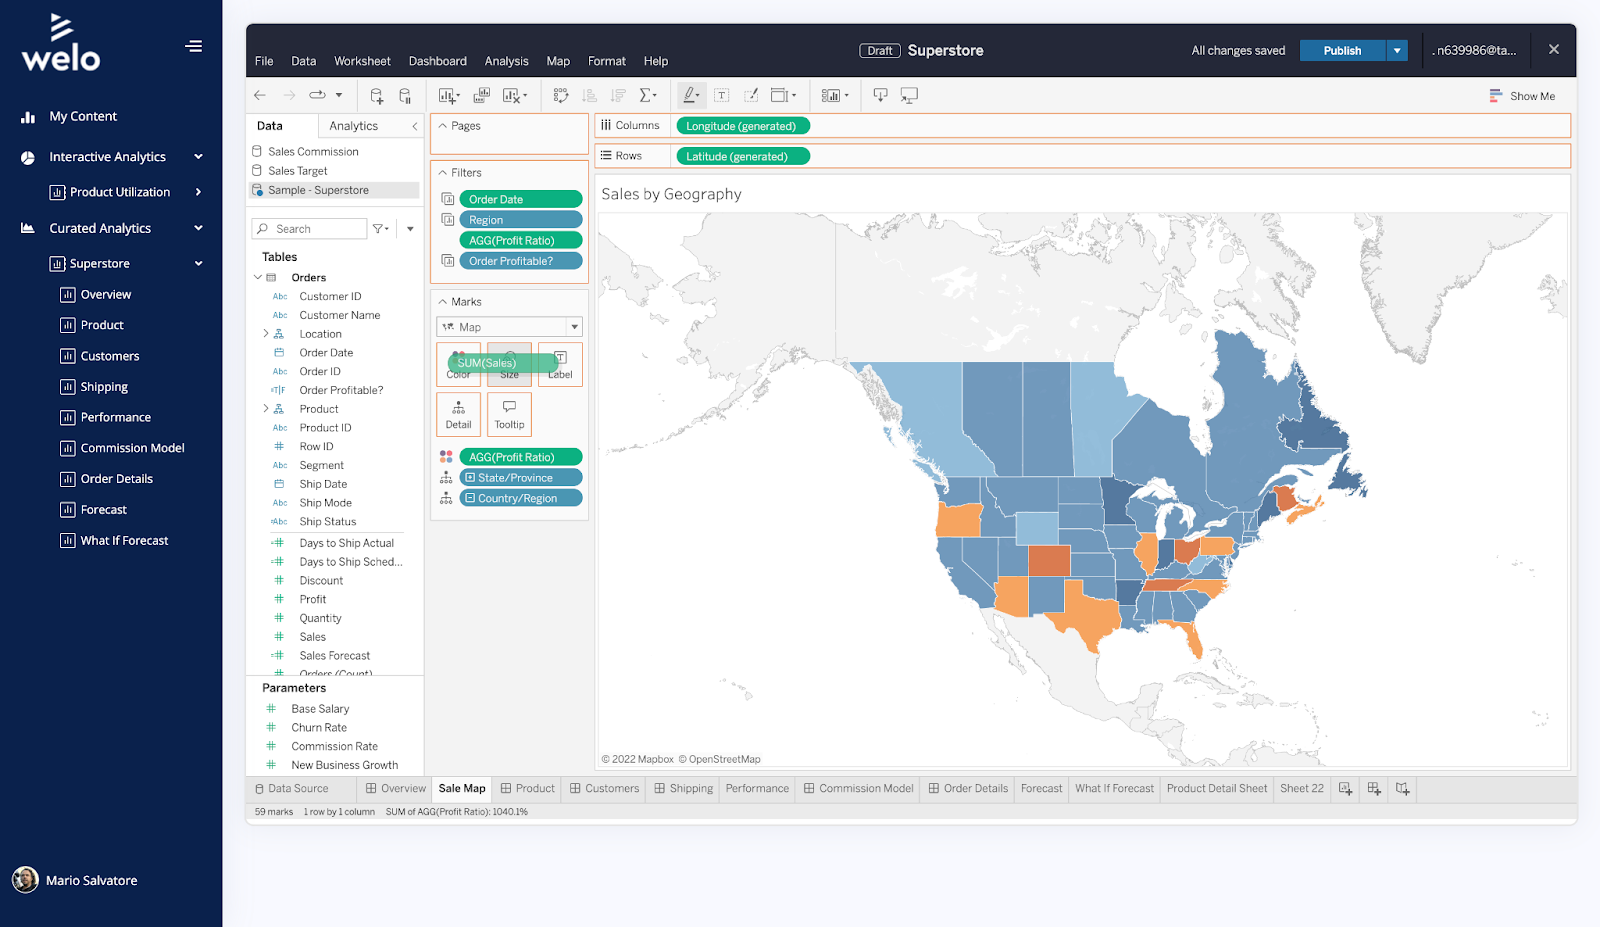Open the Tooltip card in Marks
1600x927 pixels.
[509, 414]
